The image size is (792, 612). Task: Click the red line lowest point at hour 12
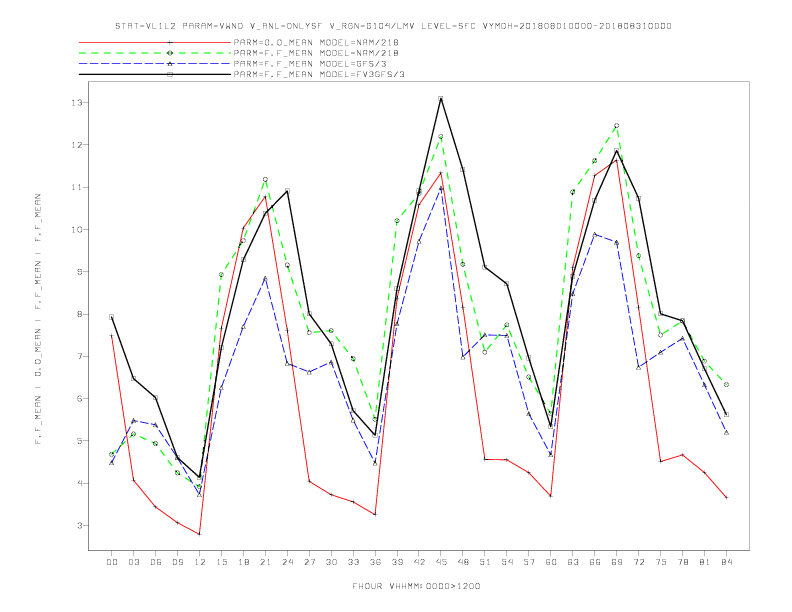[200, 534]
